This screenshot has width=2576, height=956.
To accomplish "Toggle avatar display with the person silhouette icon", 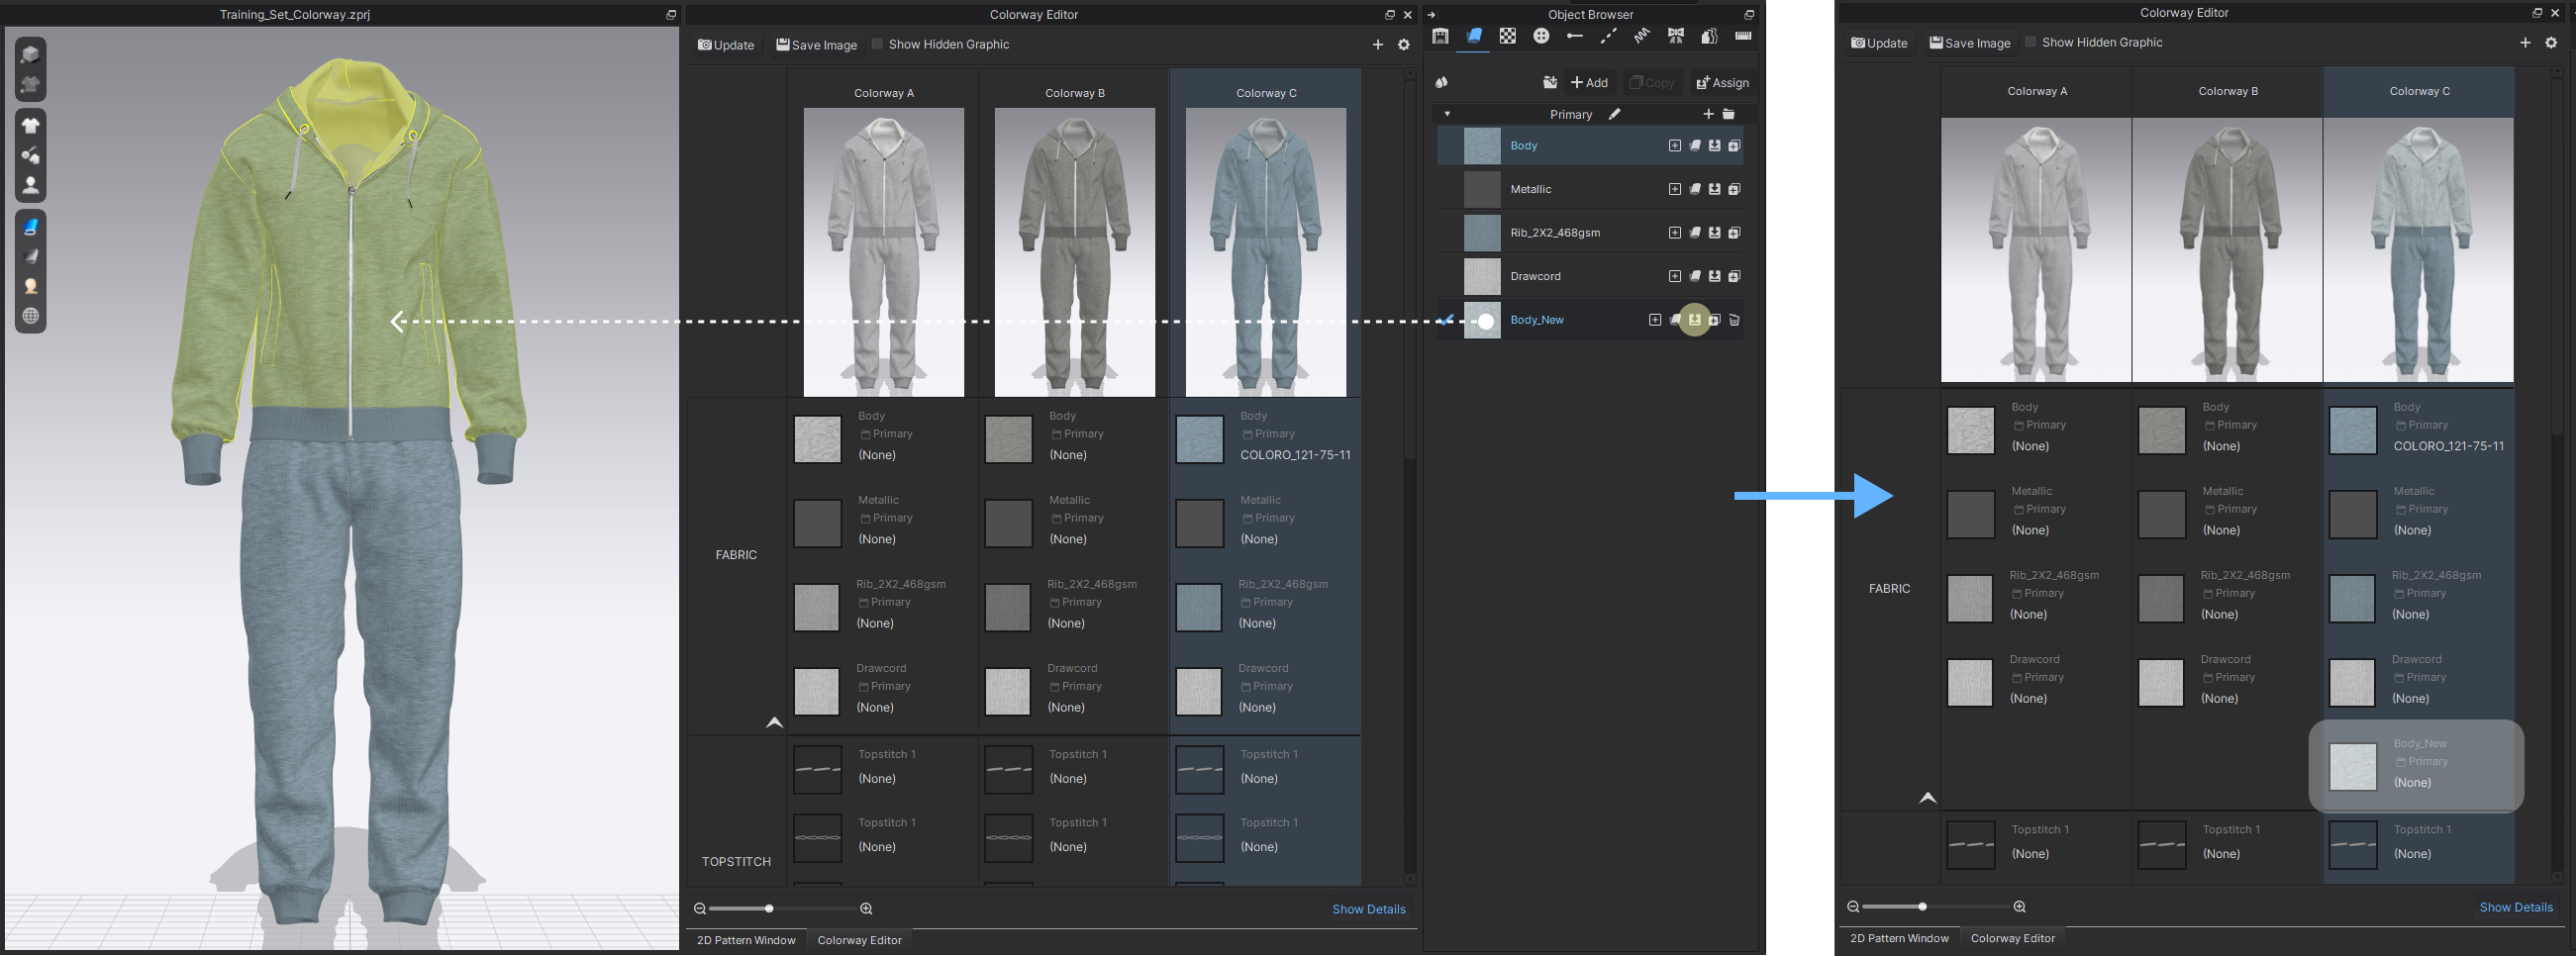I will click(x=30, y=185).
